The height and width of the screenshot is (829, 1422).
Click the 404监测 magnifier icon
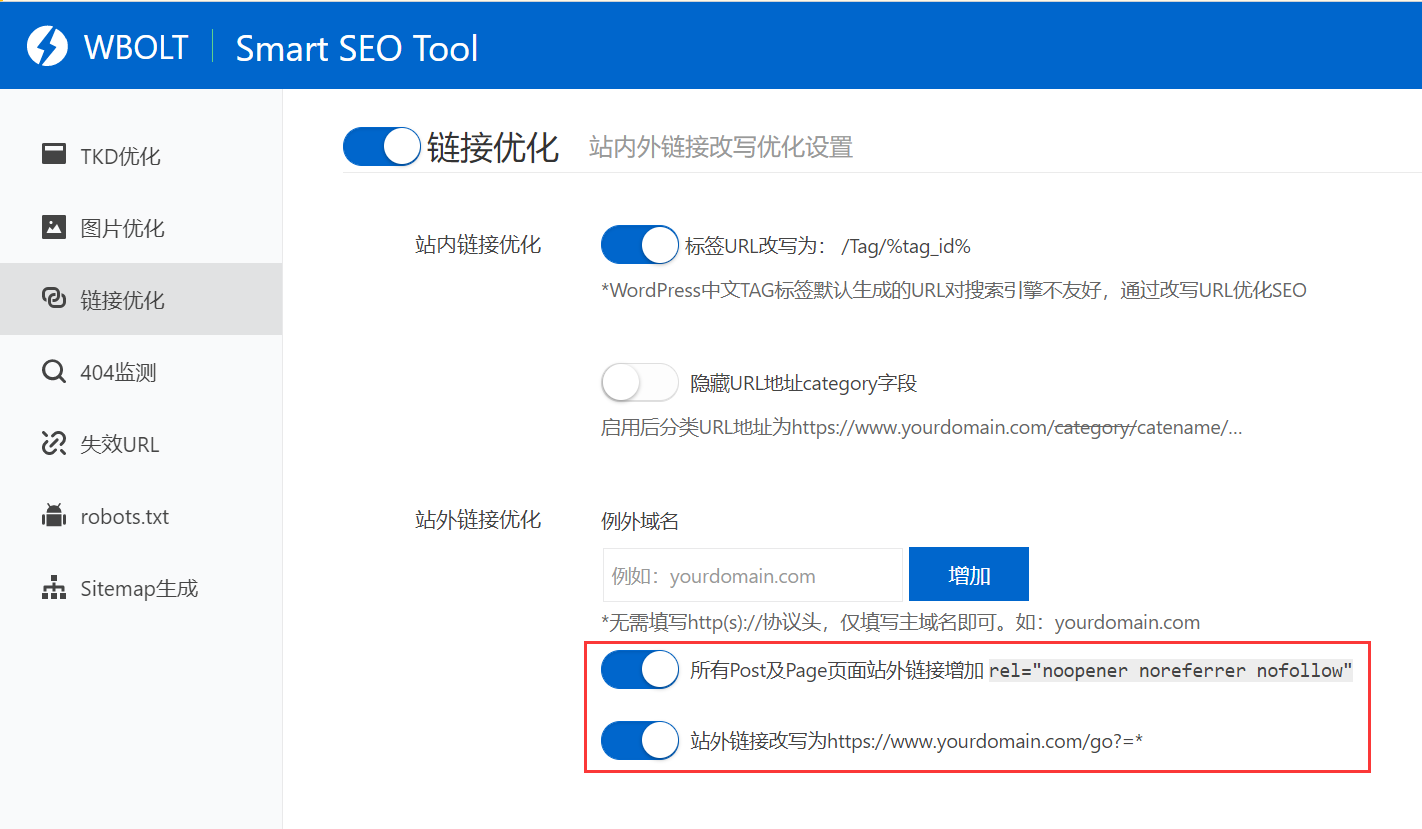tap(54, 371)
